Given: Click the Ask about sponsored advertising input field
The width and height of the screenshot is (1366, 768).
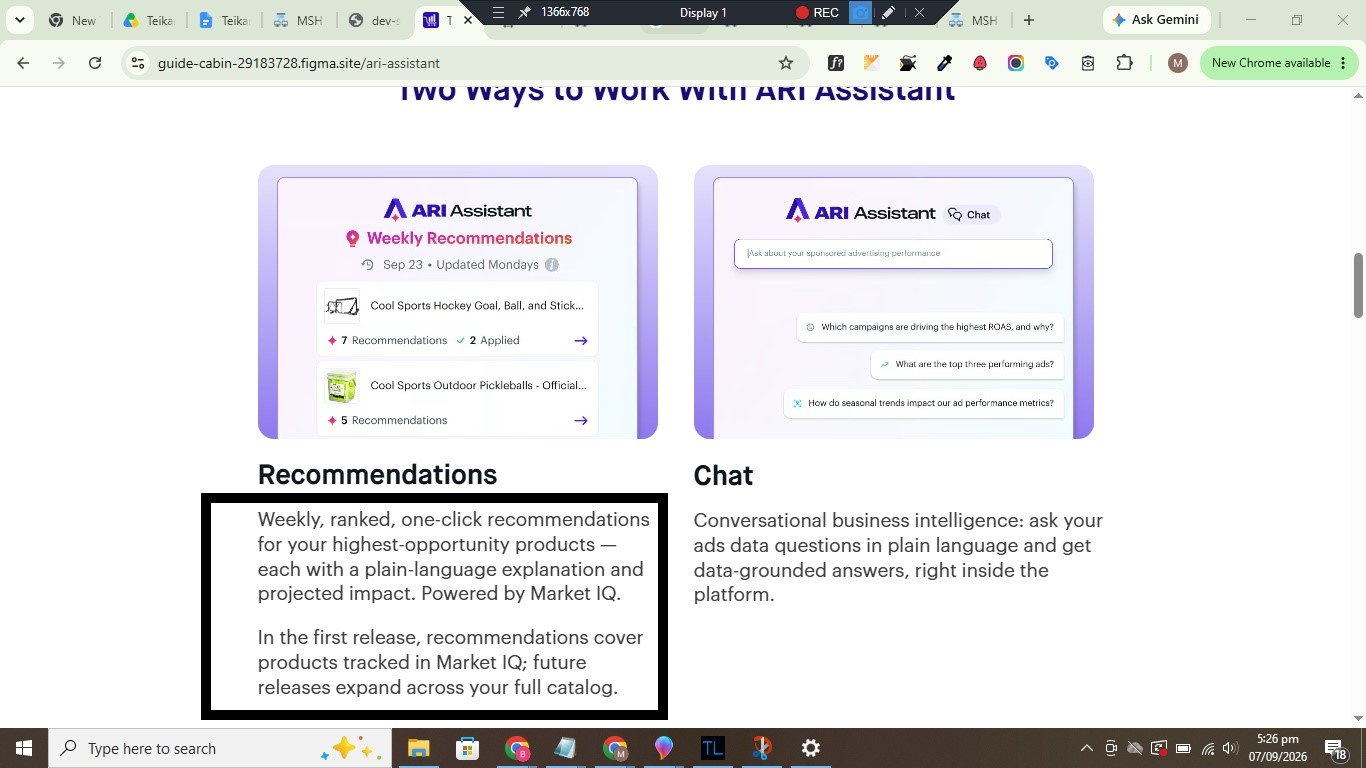Looking at the screenshot, I should point(893,254).
